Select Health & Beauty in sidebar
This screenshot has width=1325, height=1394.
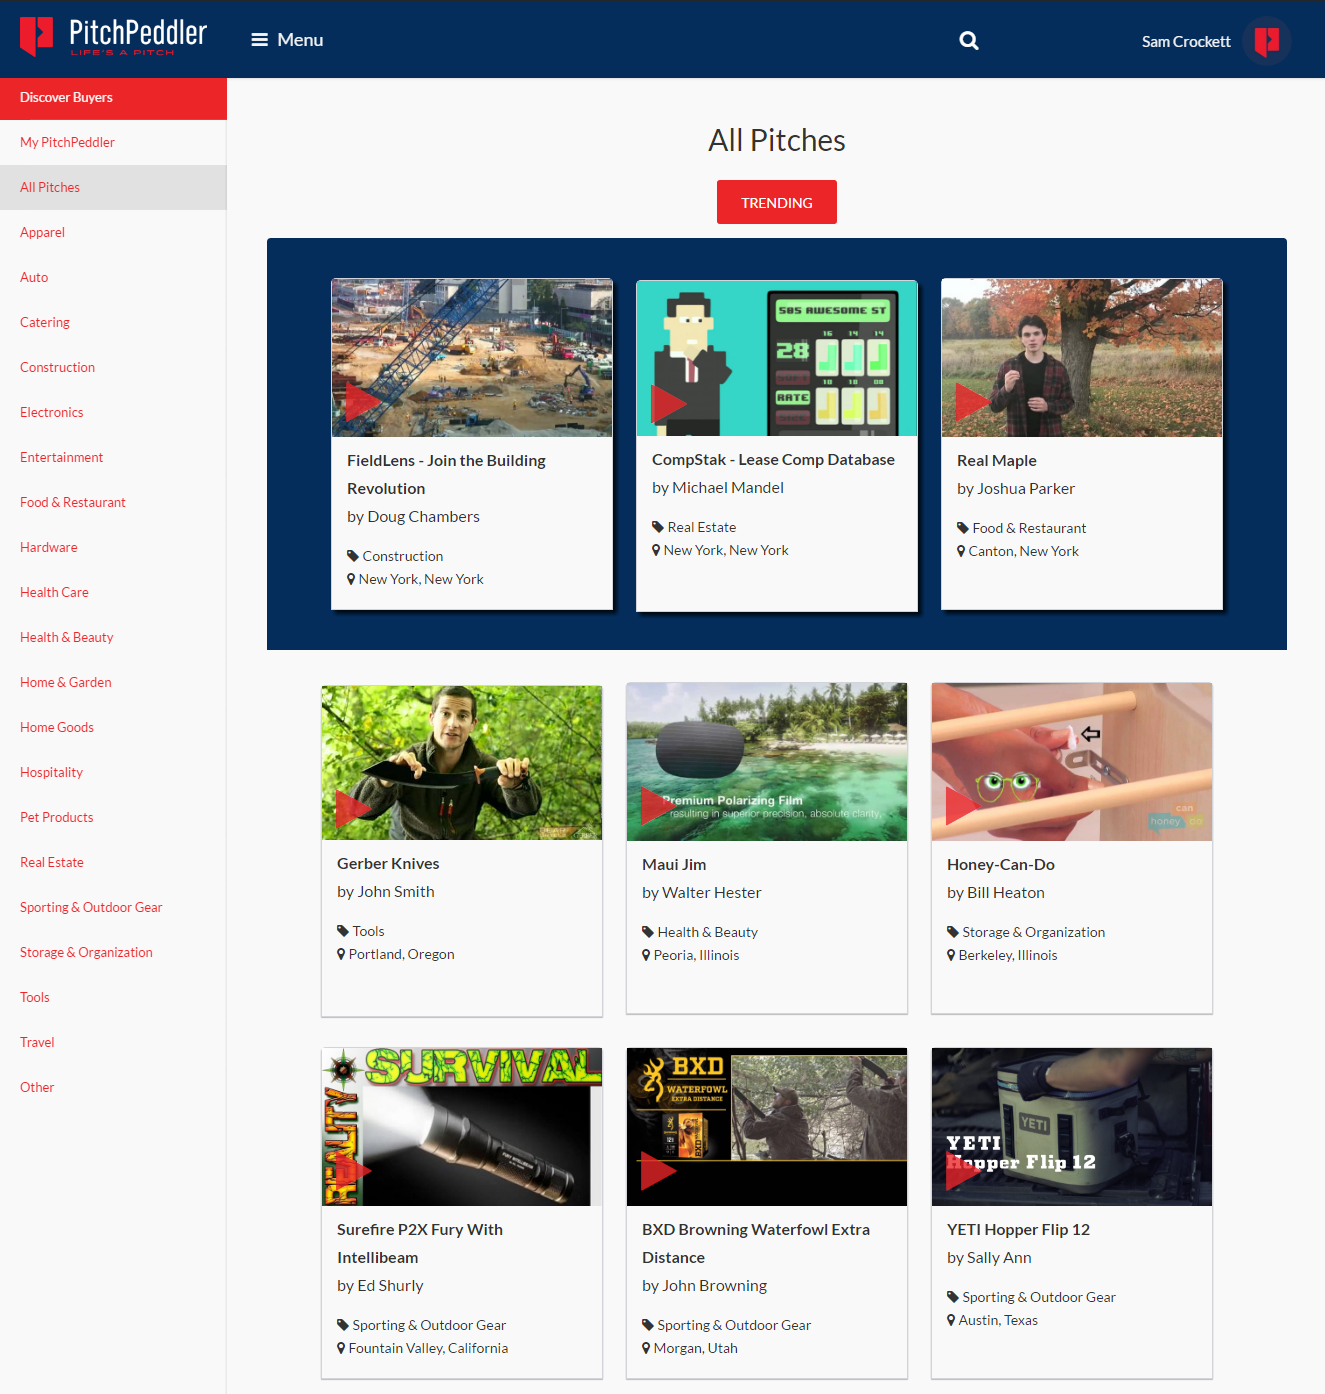(x=113, y=637)
